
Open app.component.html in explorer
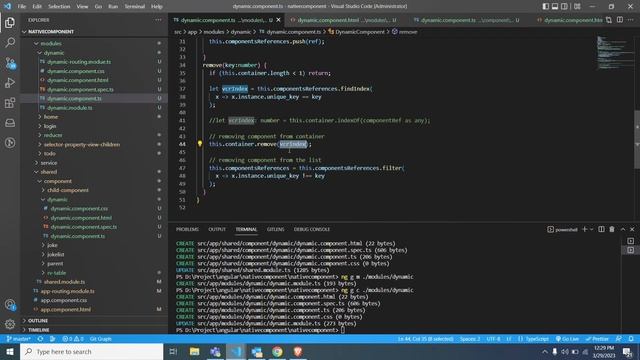click(x=66, y=309)
